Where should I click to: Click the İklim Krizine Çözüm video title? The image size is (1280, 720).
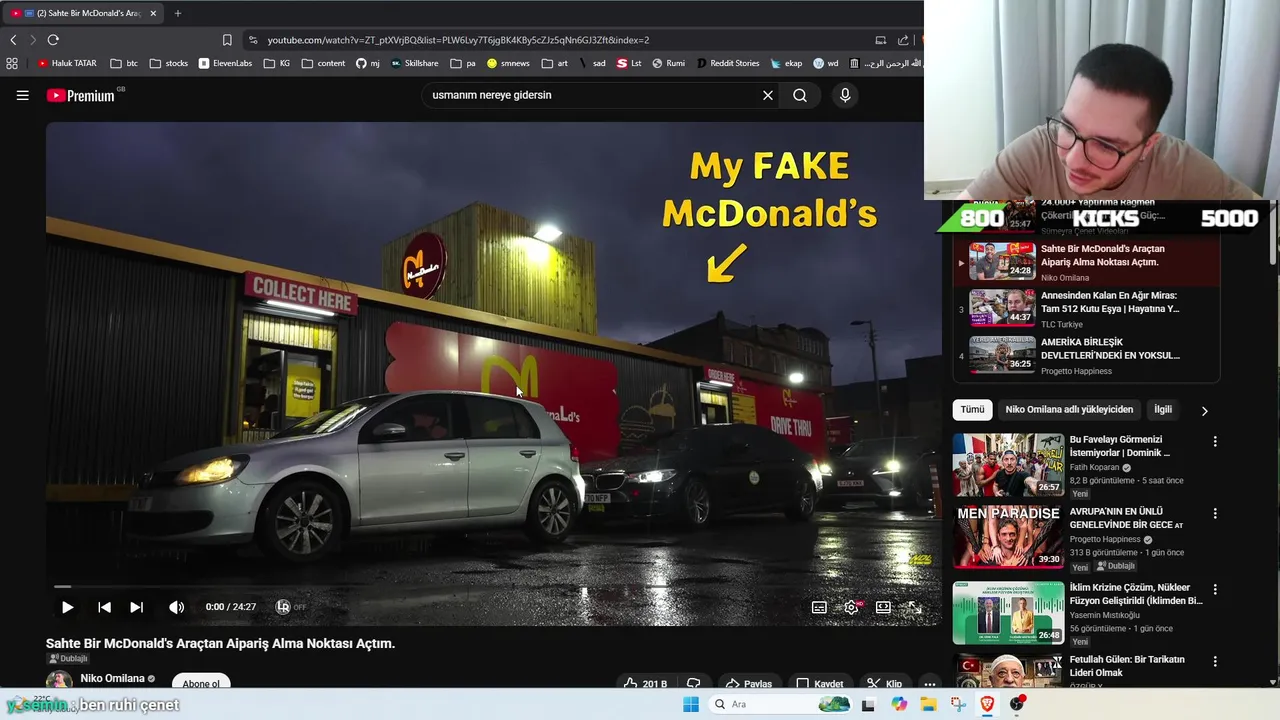(1136, 594)
